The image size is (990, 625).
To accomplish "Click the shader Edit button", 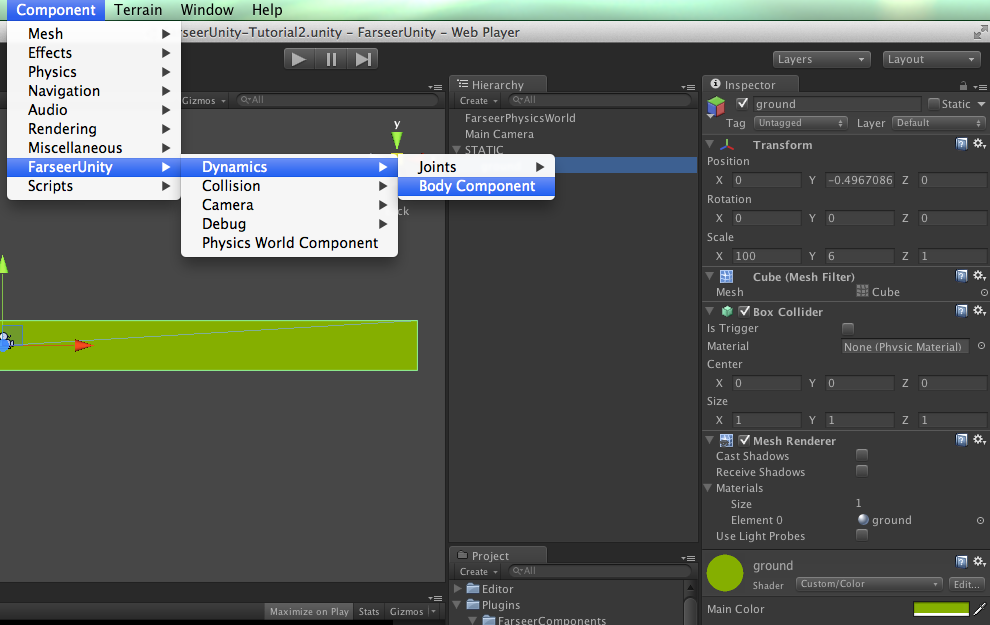I will (967, 584).
